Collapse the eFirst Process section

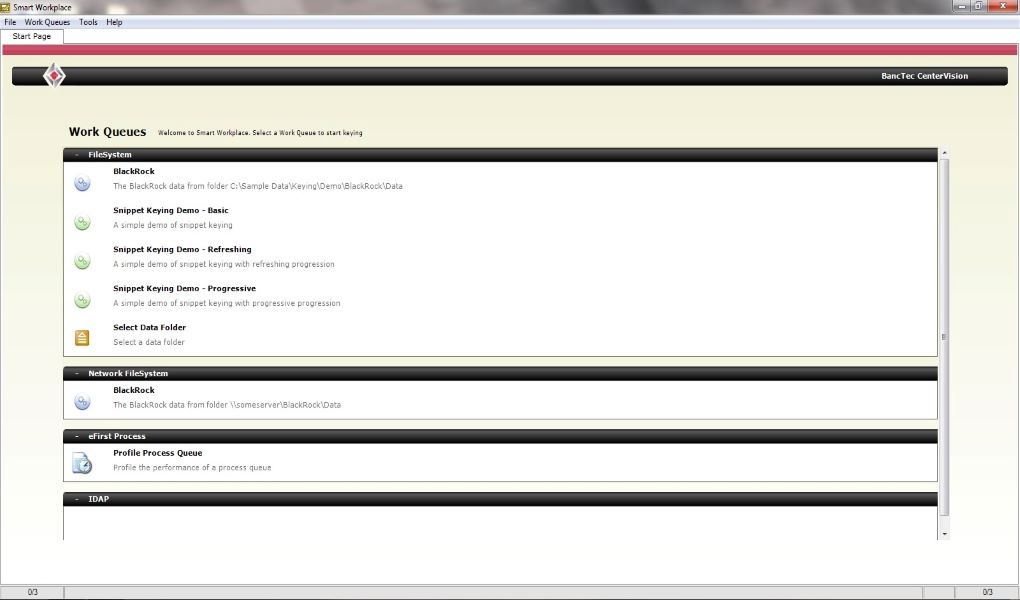(77, 437)
